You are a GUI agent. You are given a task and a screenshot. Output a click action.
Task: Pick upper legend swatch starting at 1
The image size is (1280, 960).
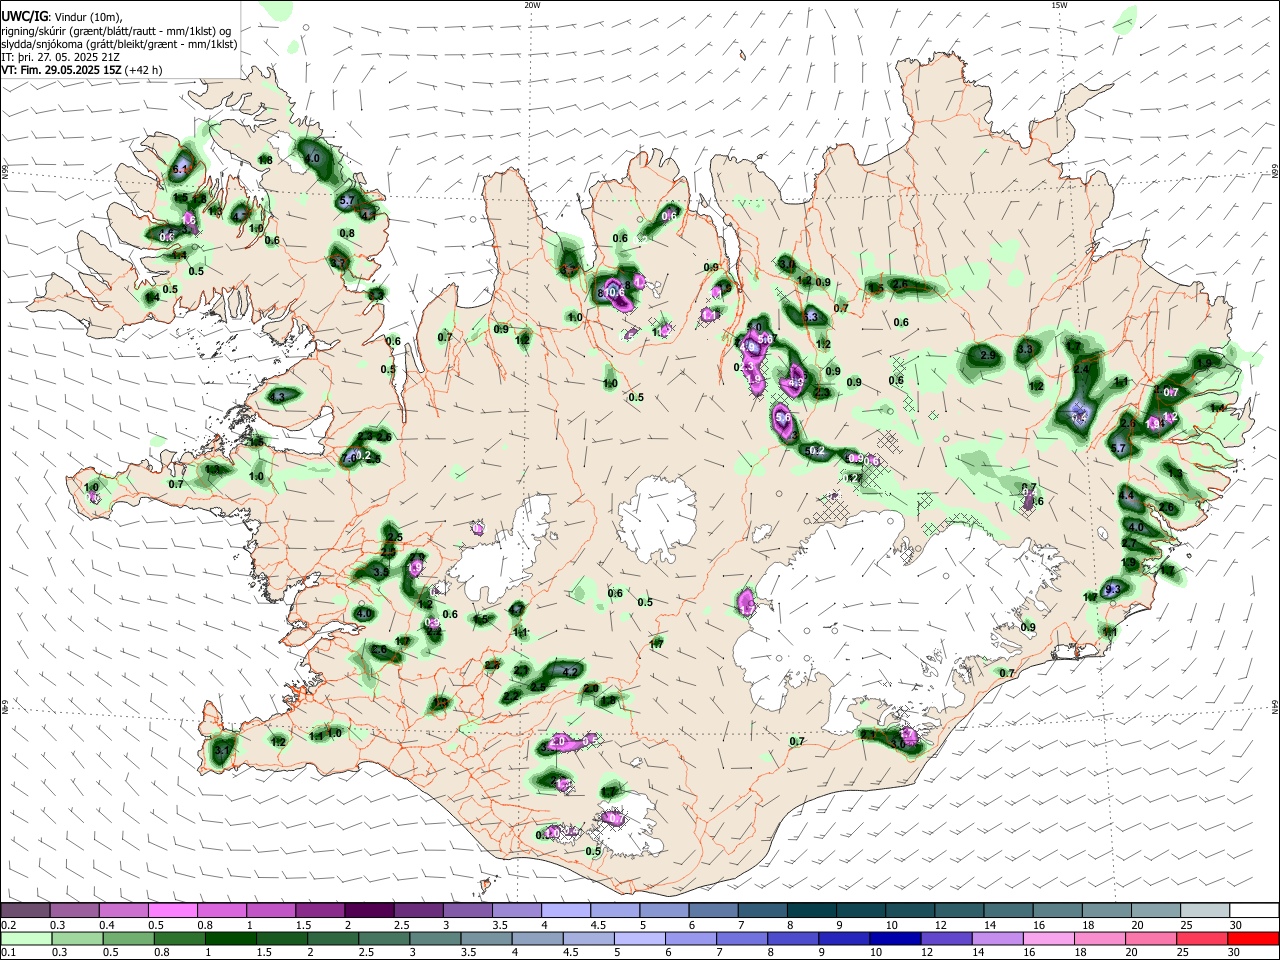coord(271,911)
